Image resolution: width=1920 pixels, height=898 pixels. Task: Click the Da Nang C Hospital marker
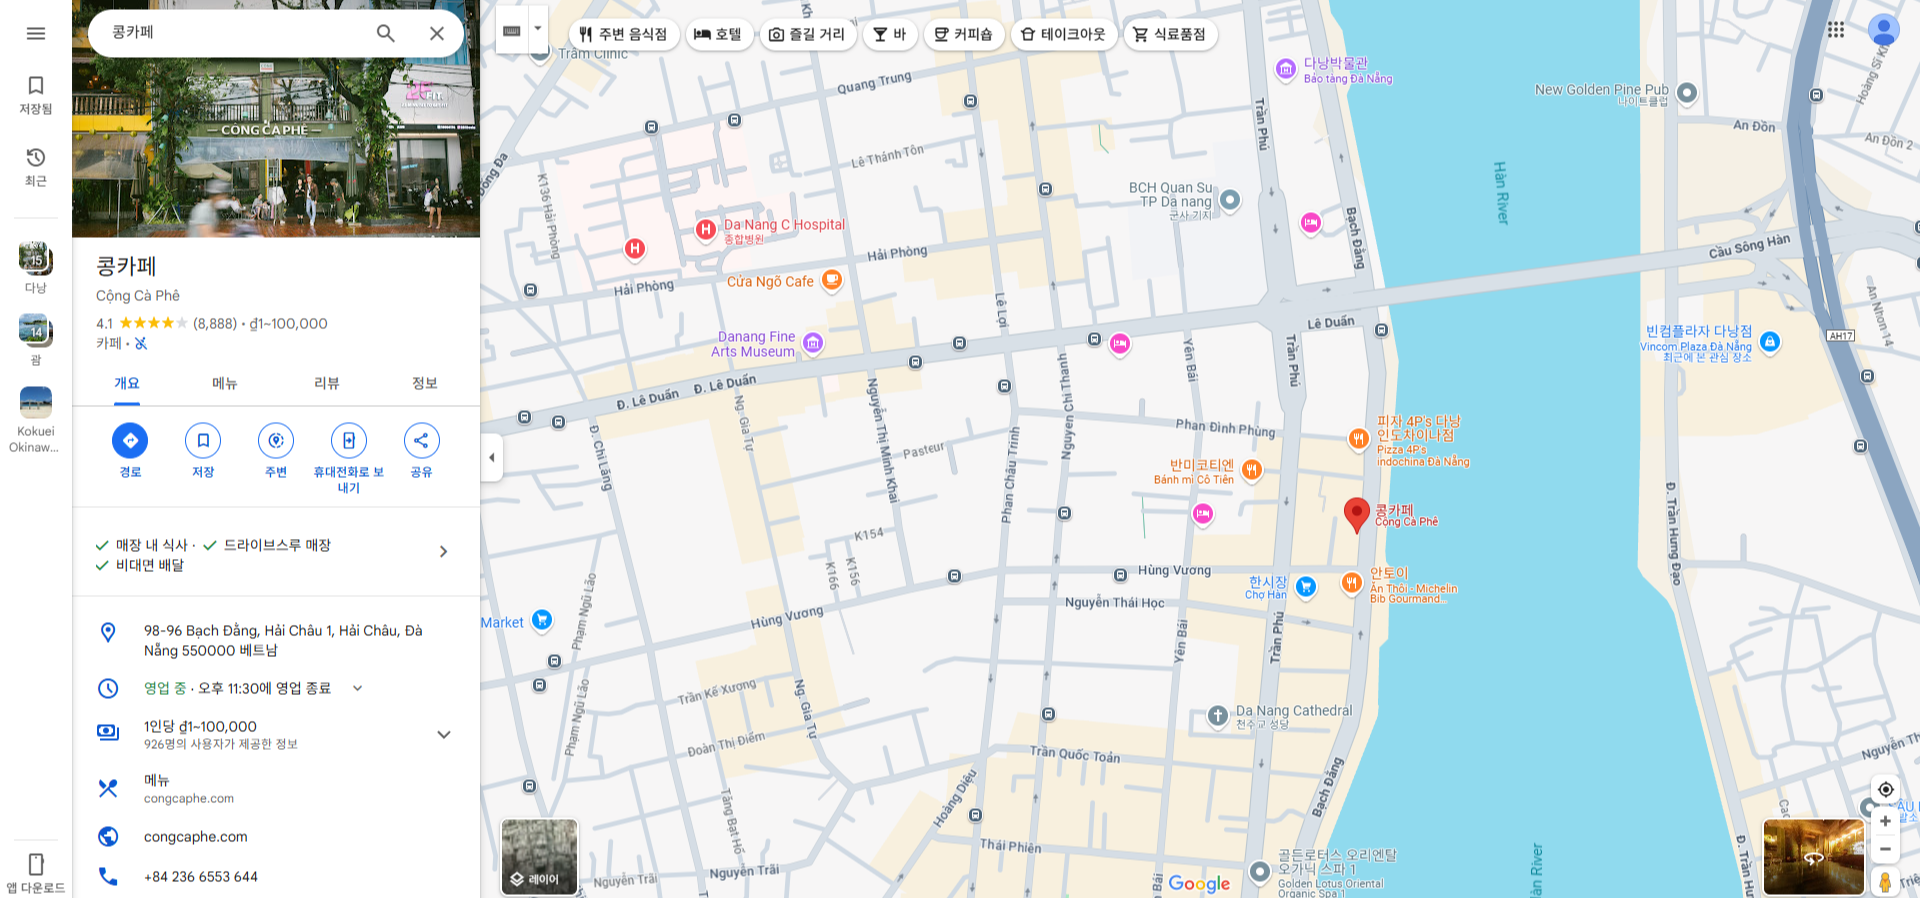(x=706, y=231)
